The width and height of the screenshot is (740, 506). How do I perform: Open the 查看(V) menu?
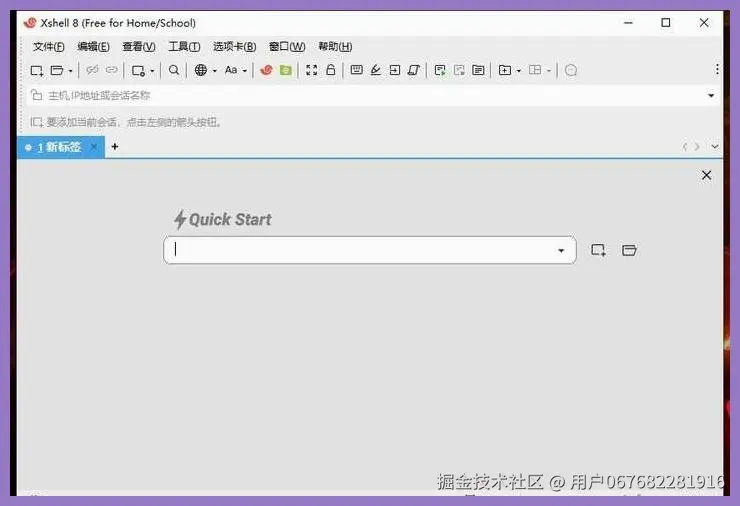coord(139,46)
